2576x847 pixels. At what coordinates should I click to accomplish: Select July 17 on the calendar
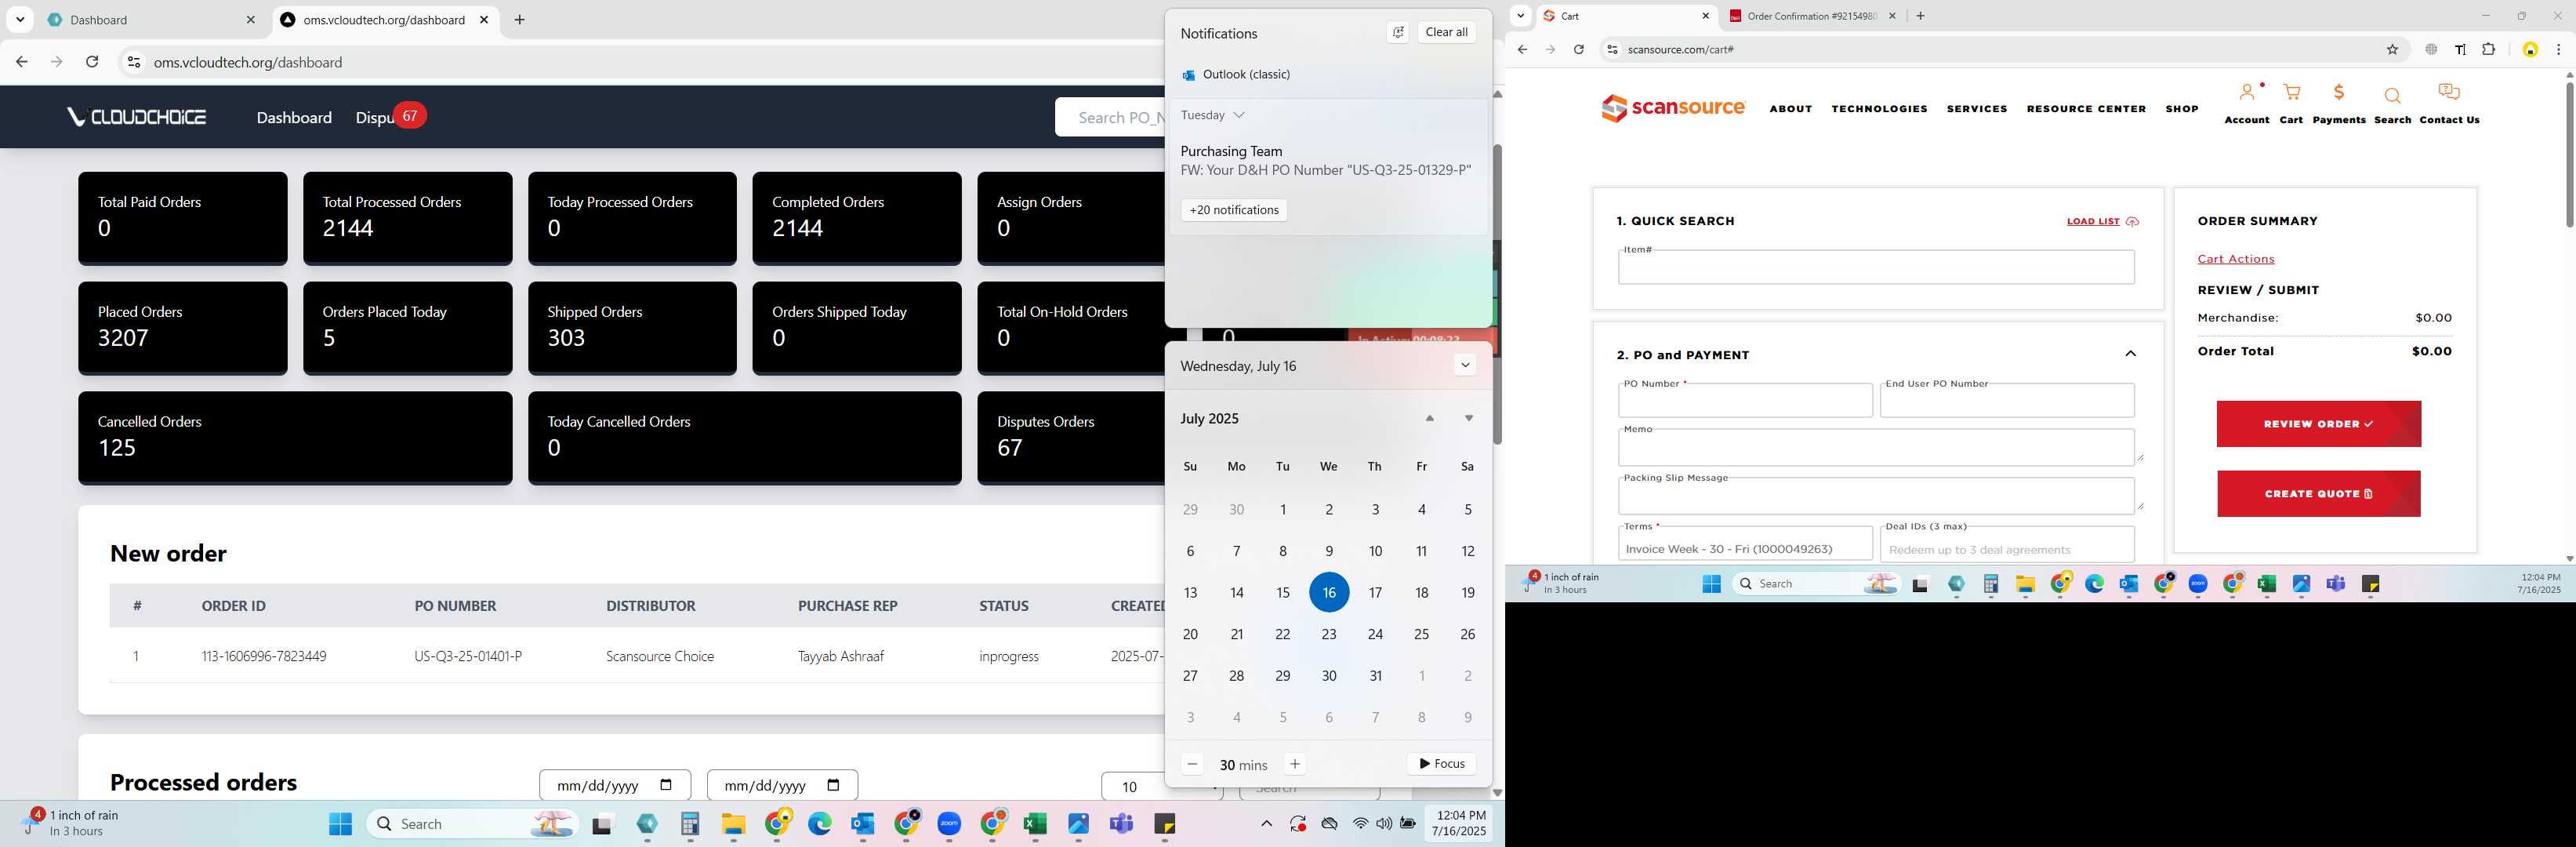pos(1375,593)
